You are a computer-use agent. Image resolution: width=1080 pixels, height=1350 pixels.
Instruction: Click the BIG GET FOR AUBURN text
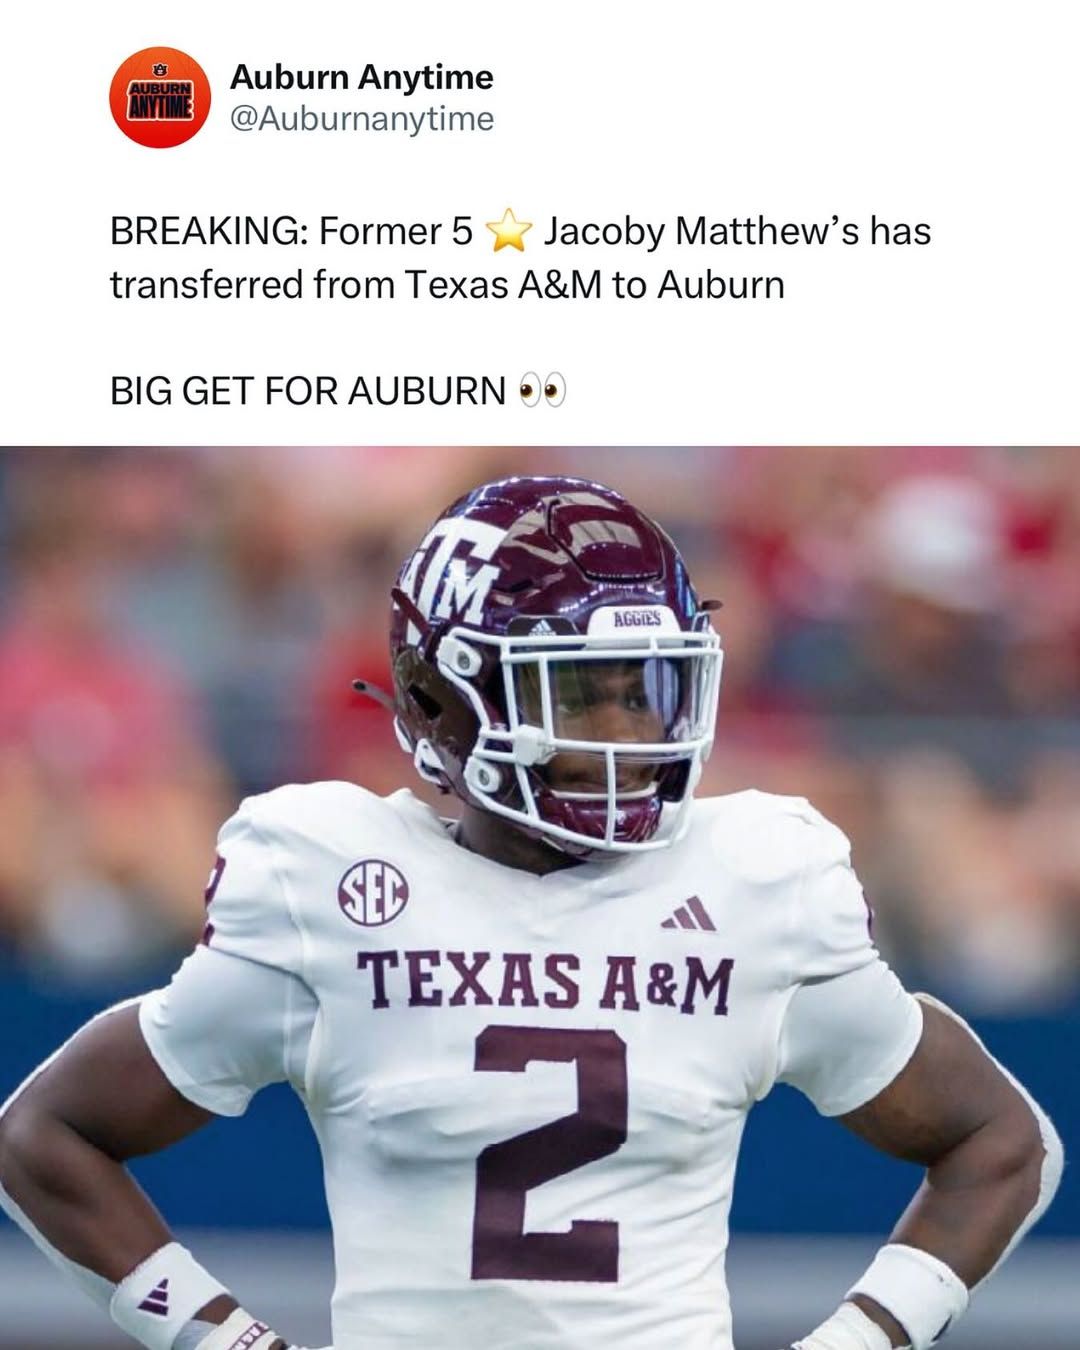pos(307,391)
